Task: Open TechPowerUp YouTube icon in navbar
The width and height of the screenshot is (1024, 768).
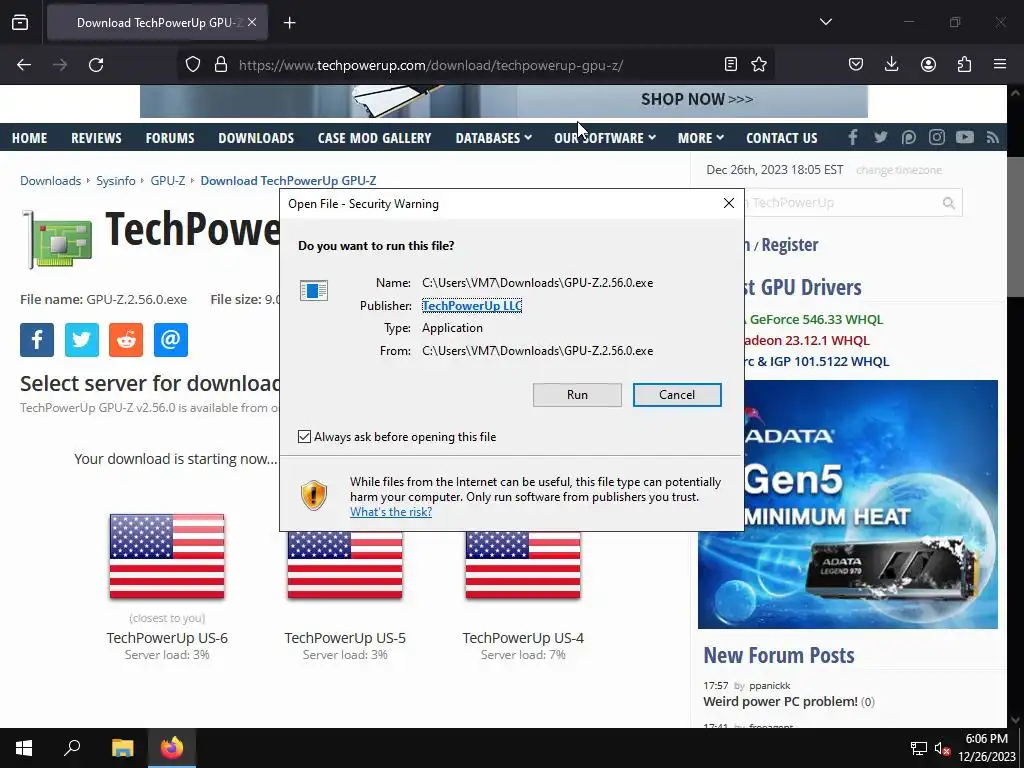Action: pyautogui.click(x=965, y=137)
